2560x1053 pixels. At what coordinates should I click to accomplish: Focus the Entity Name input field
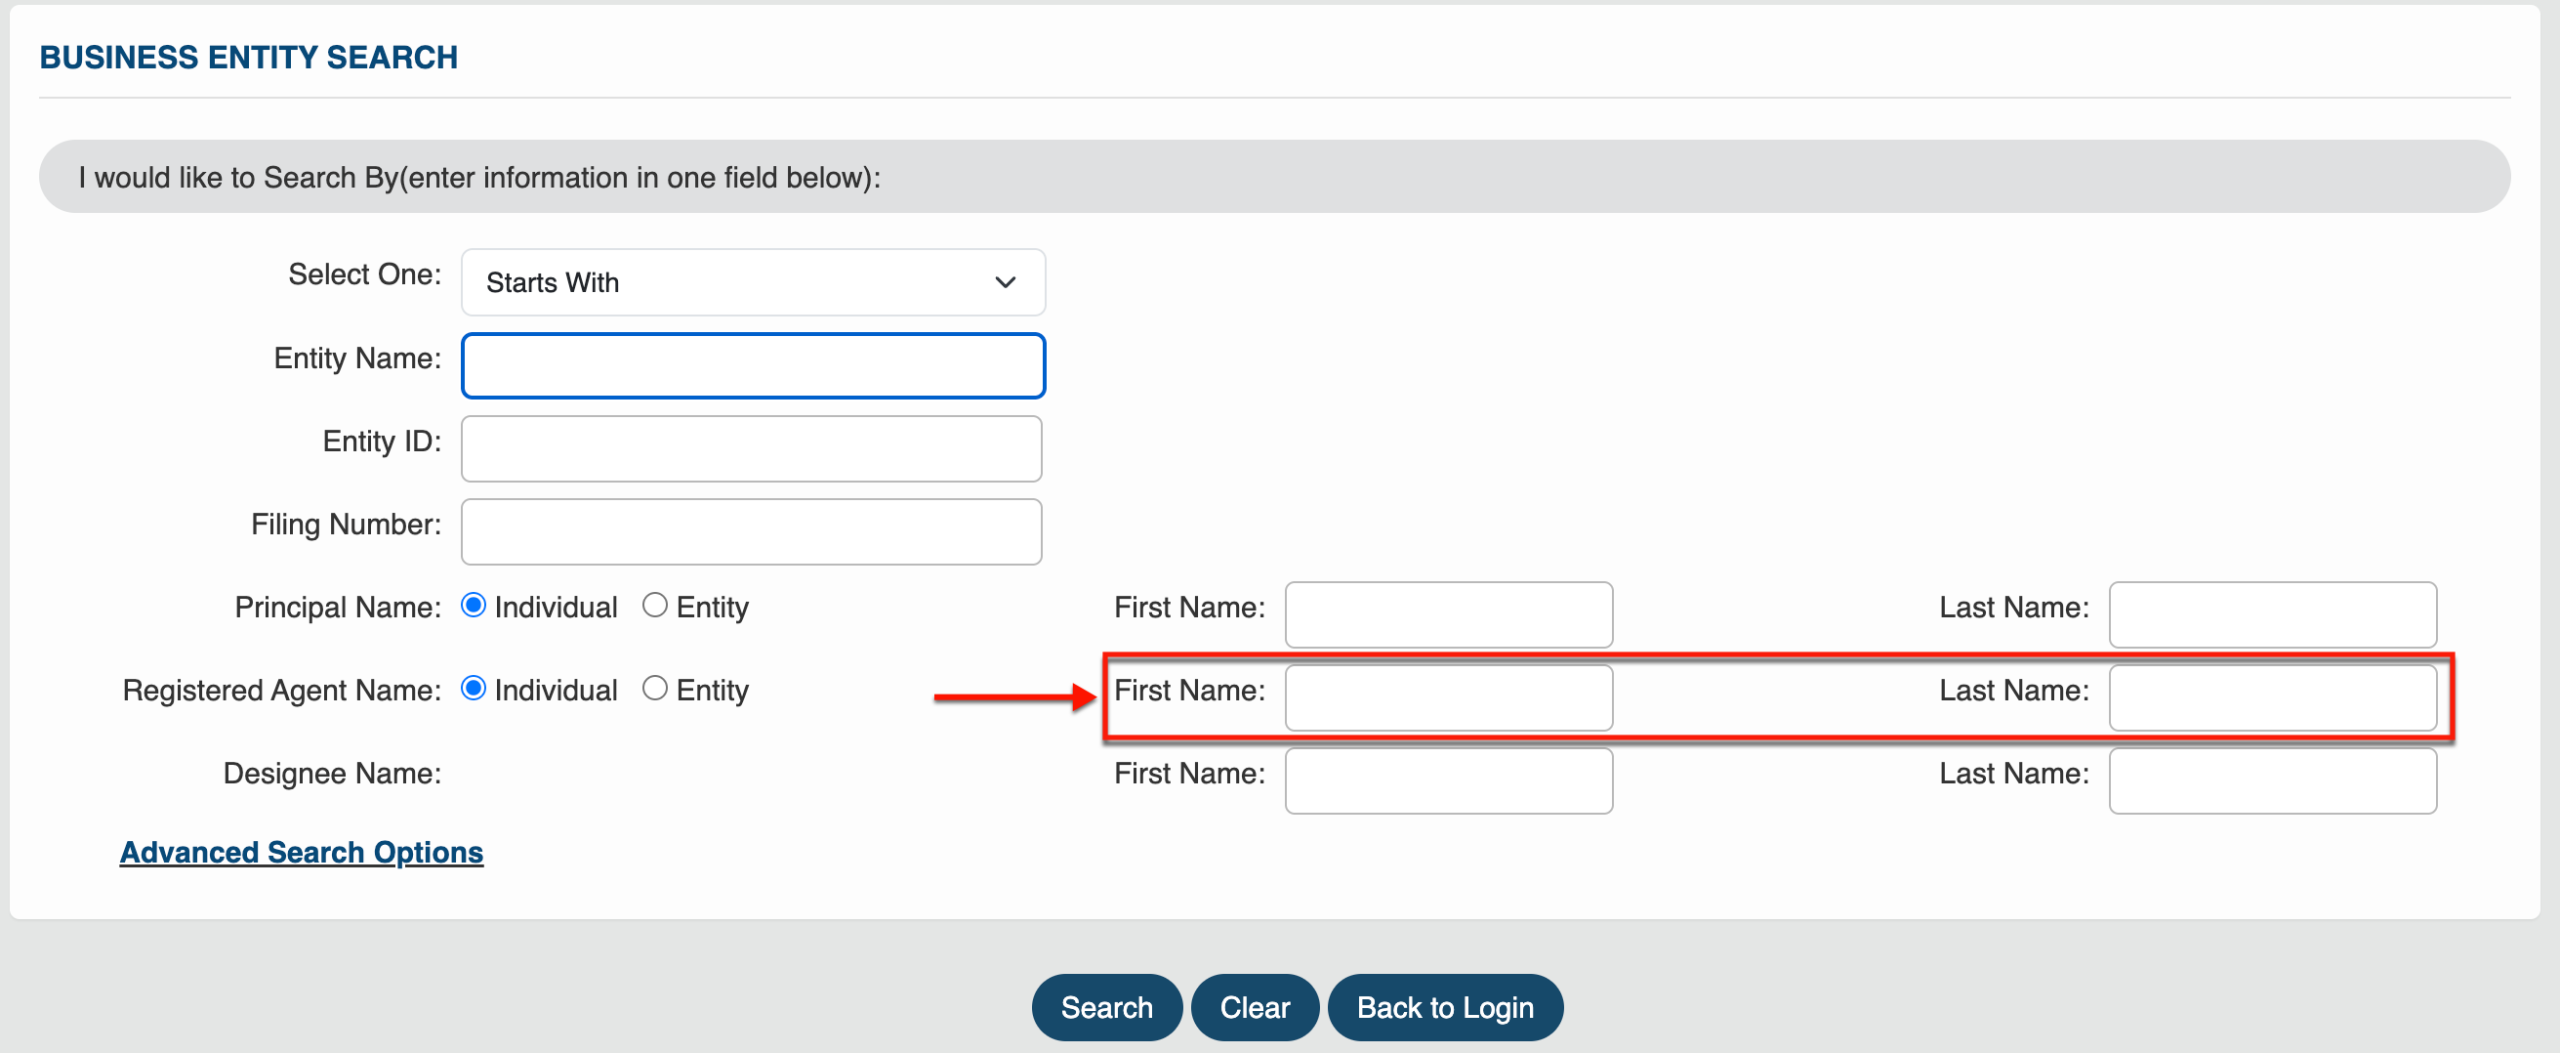[x=753, y=366]
